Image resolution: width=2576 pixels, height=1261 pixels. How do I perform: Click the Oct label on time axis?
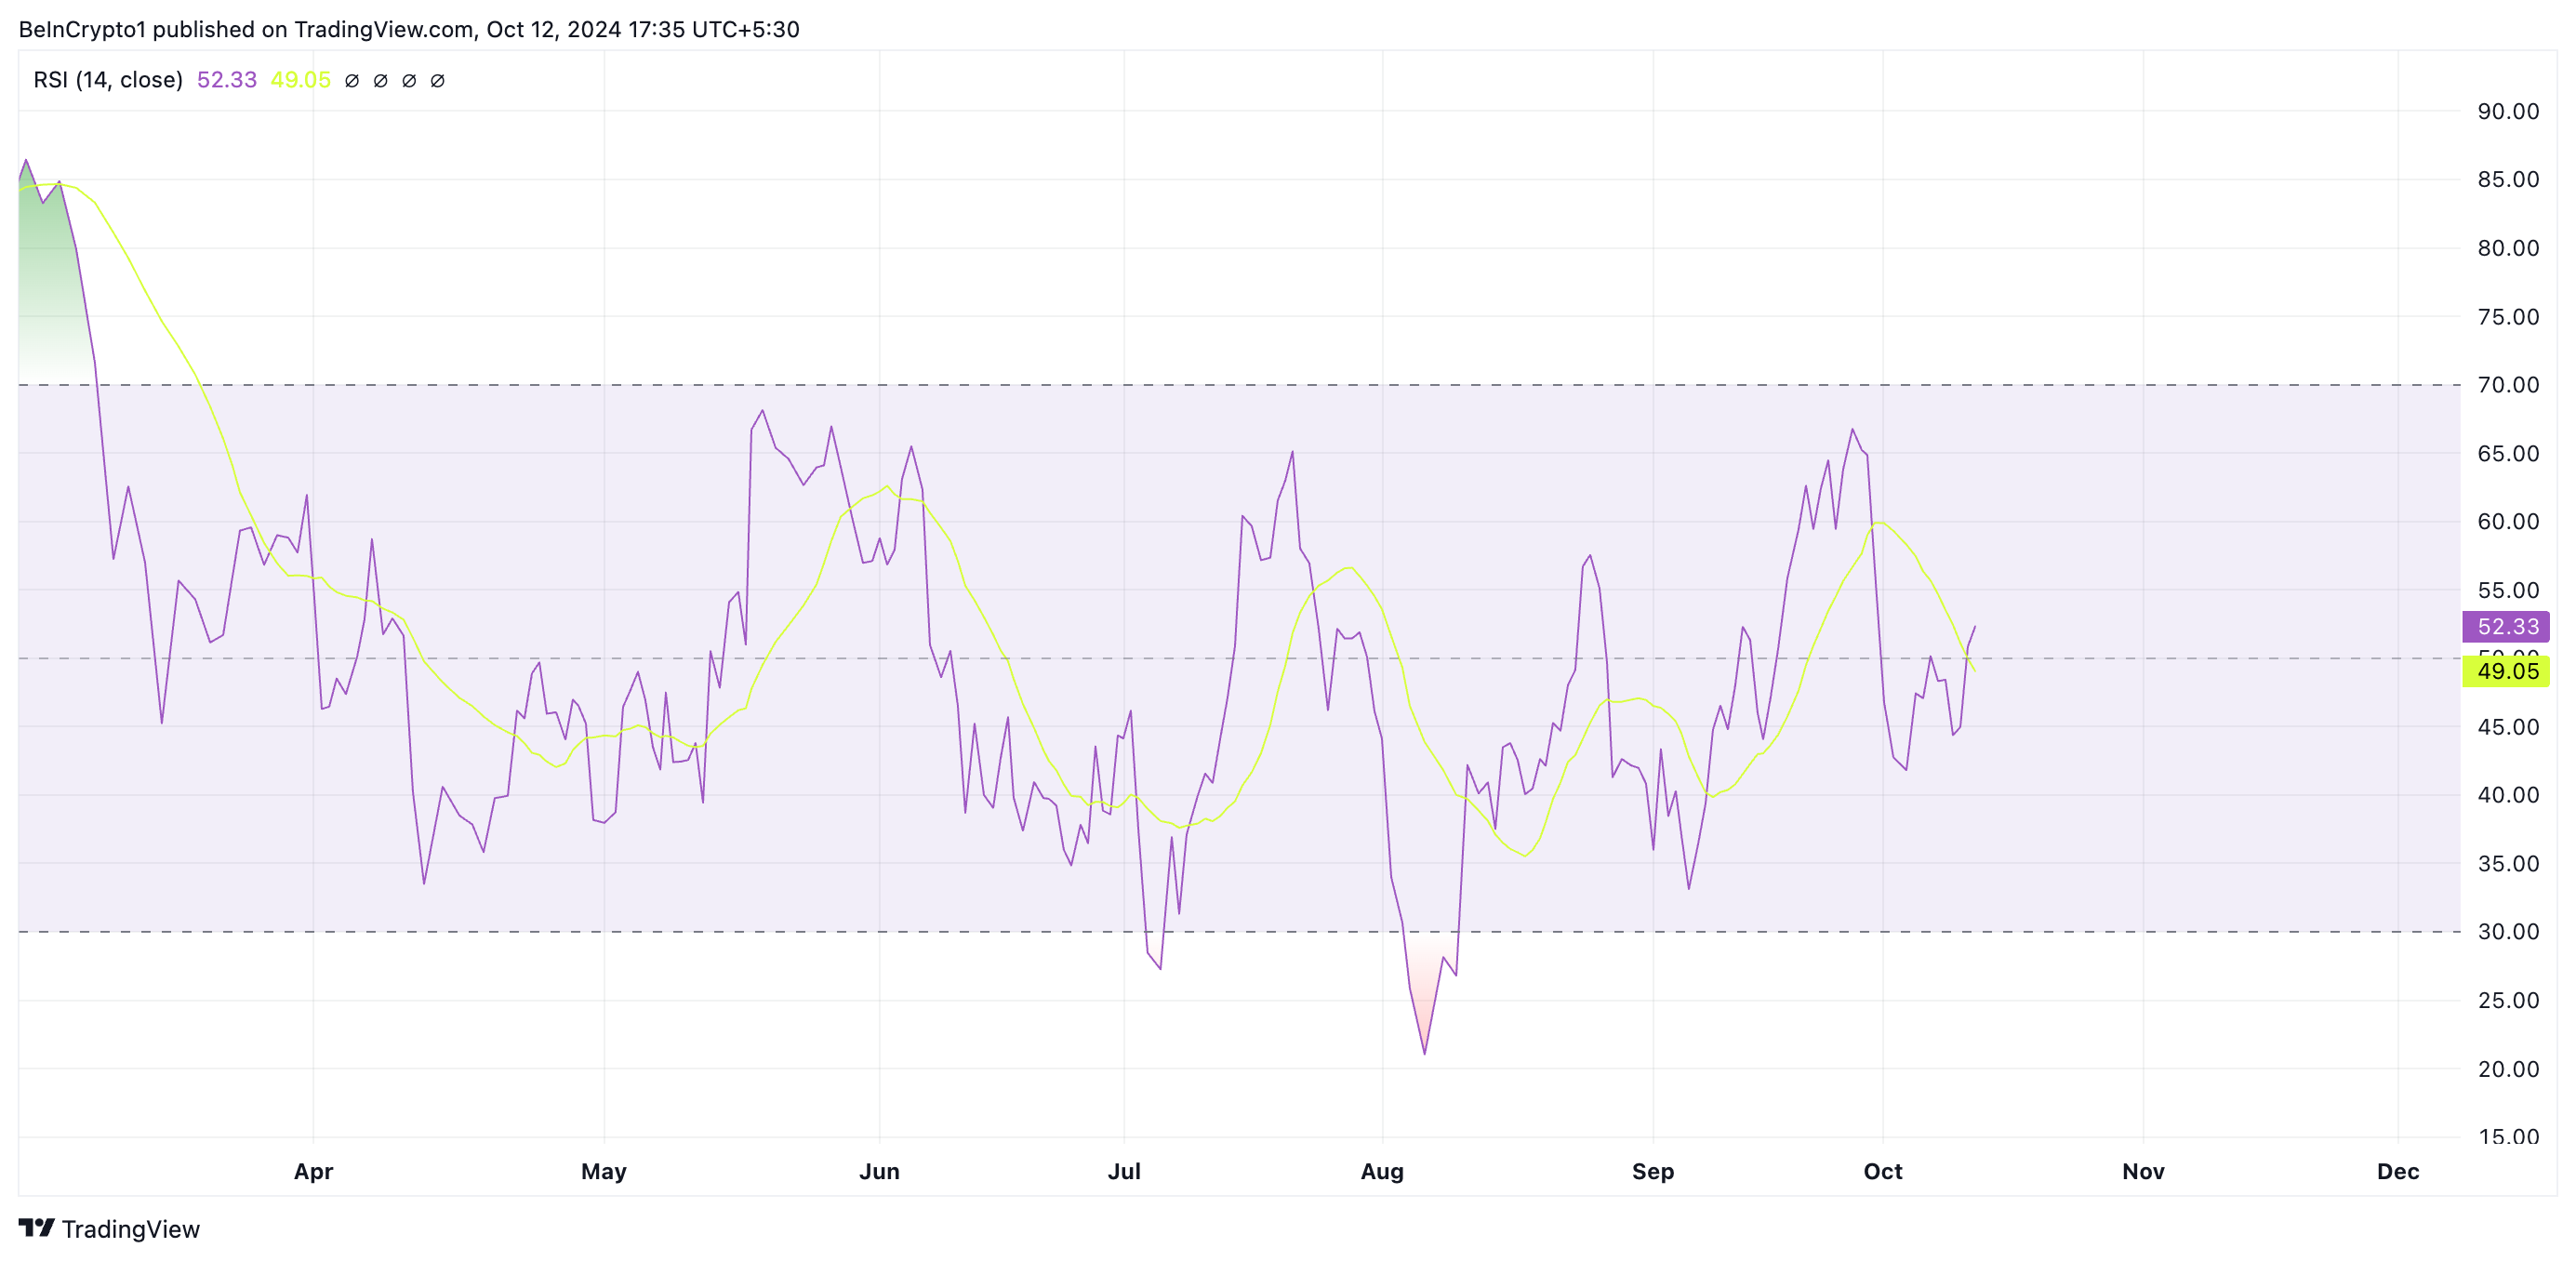tap(1883, 1171)
